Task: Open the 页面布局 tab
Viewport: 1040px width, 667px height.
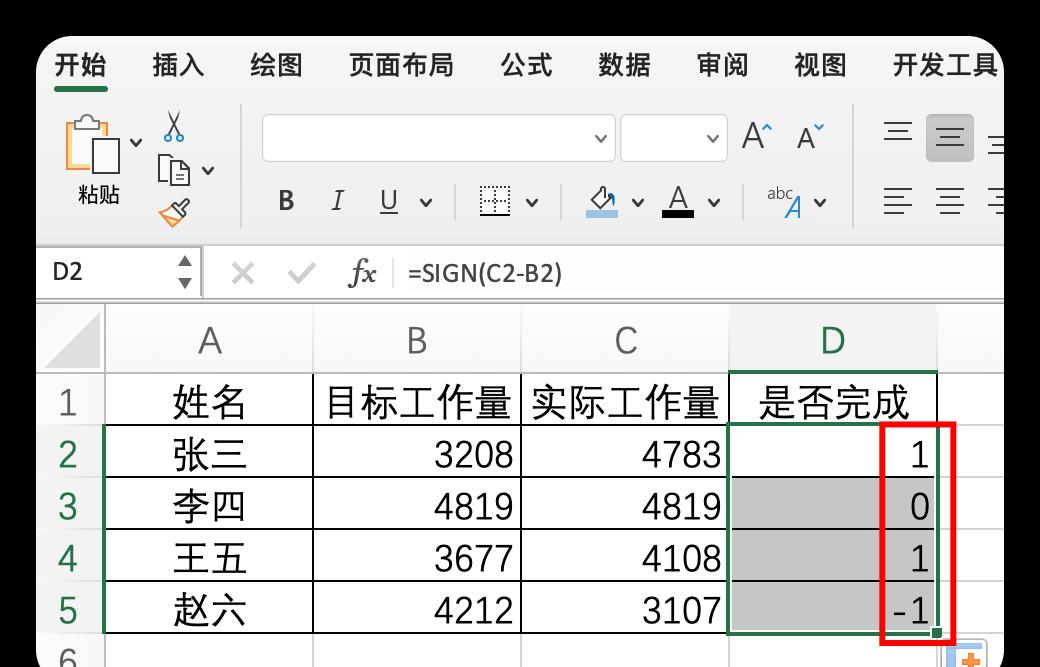Action: [401, 66]
